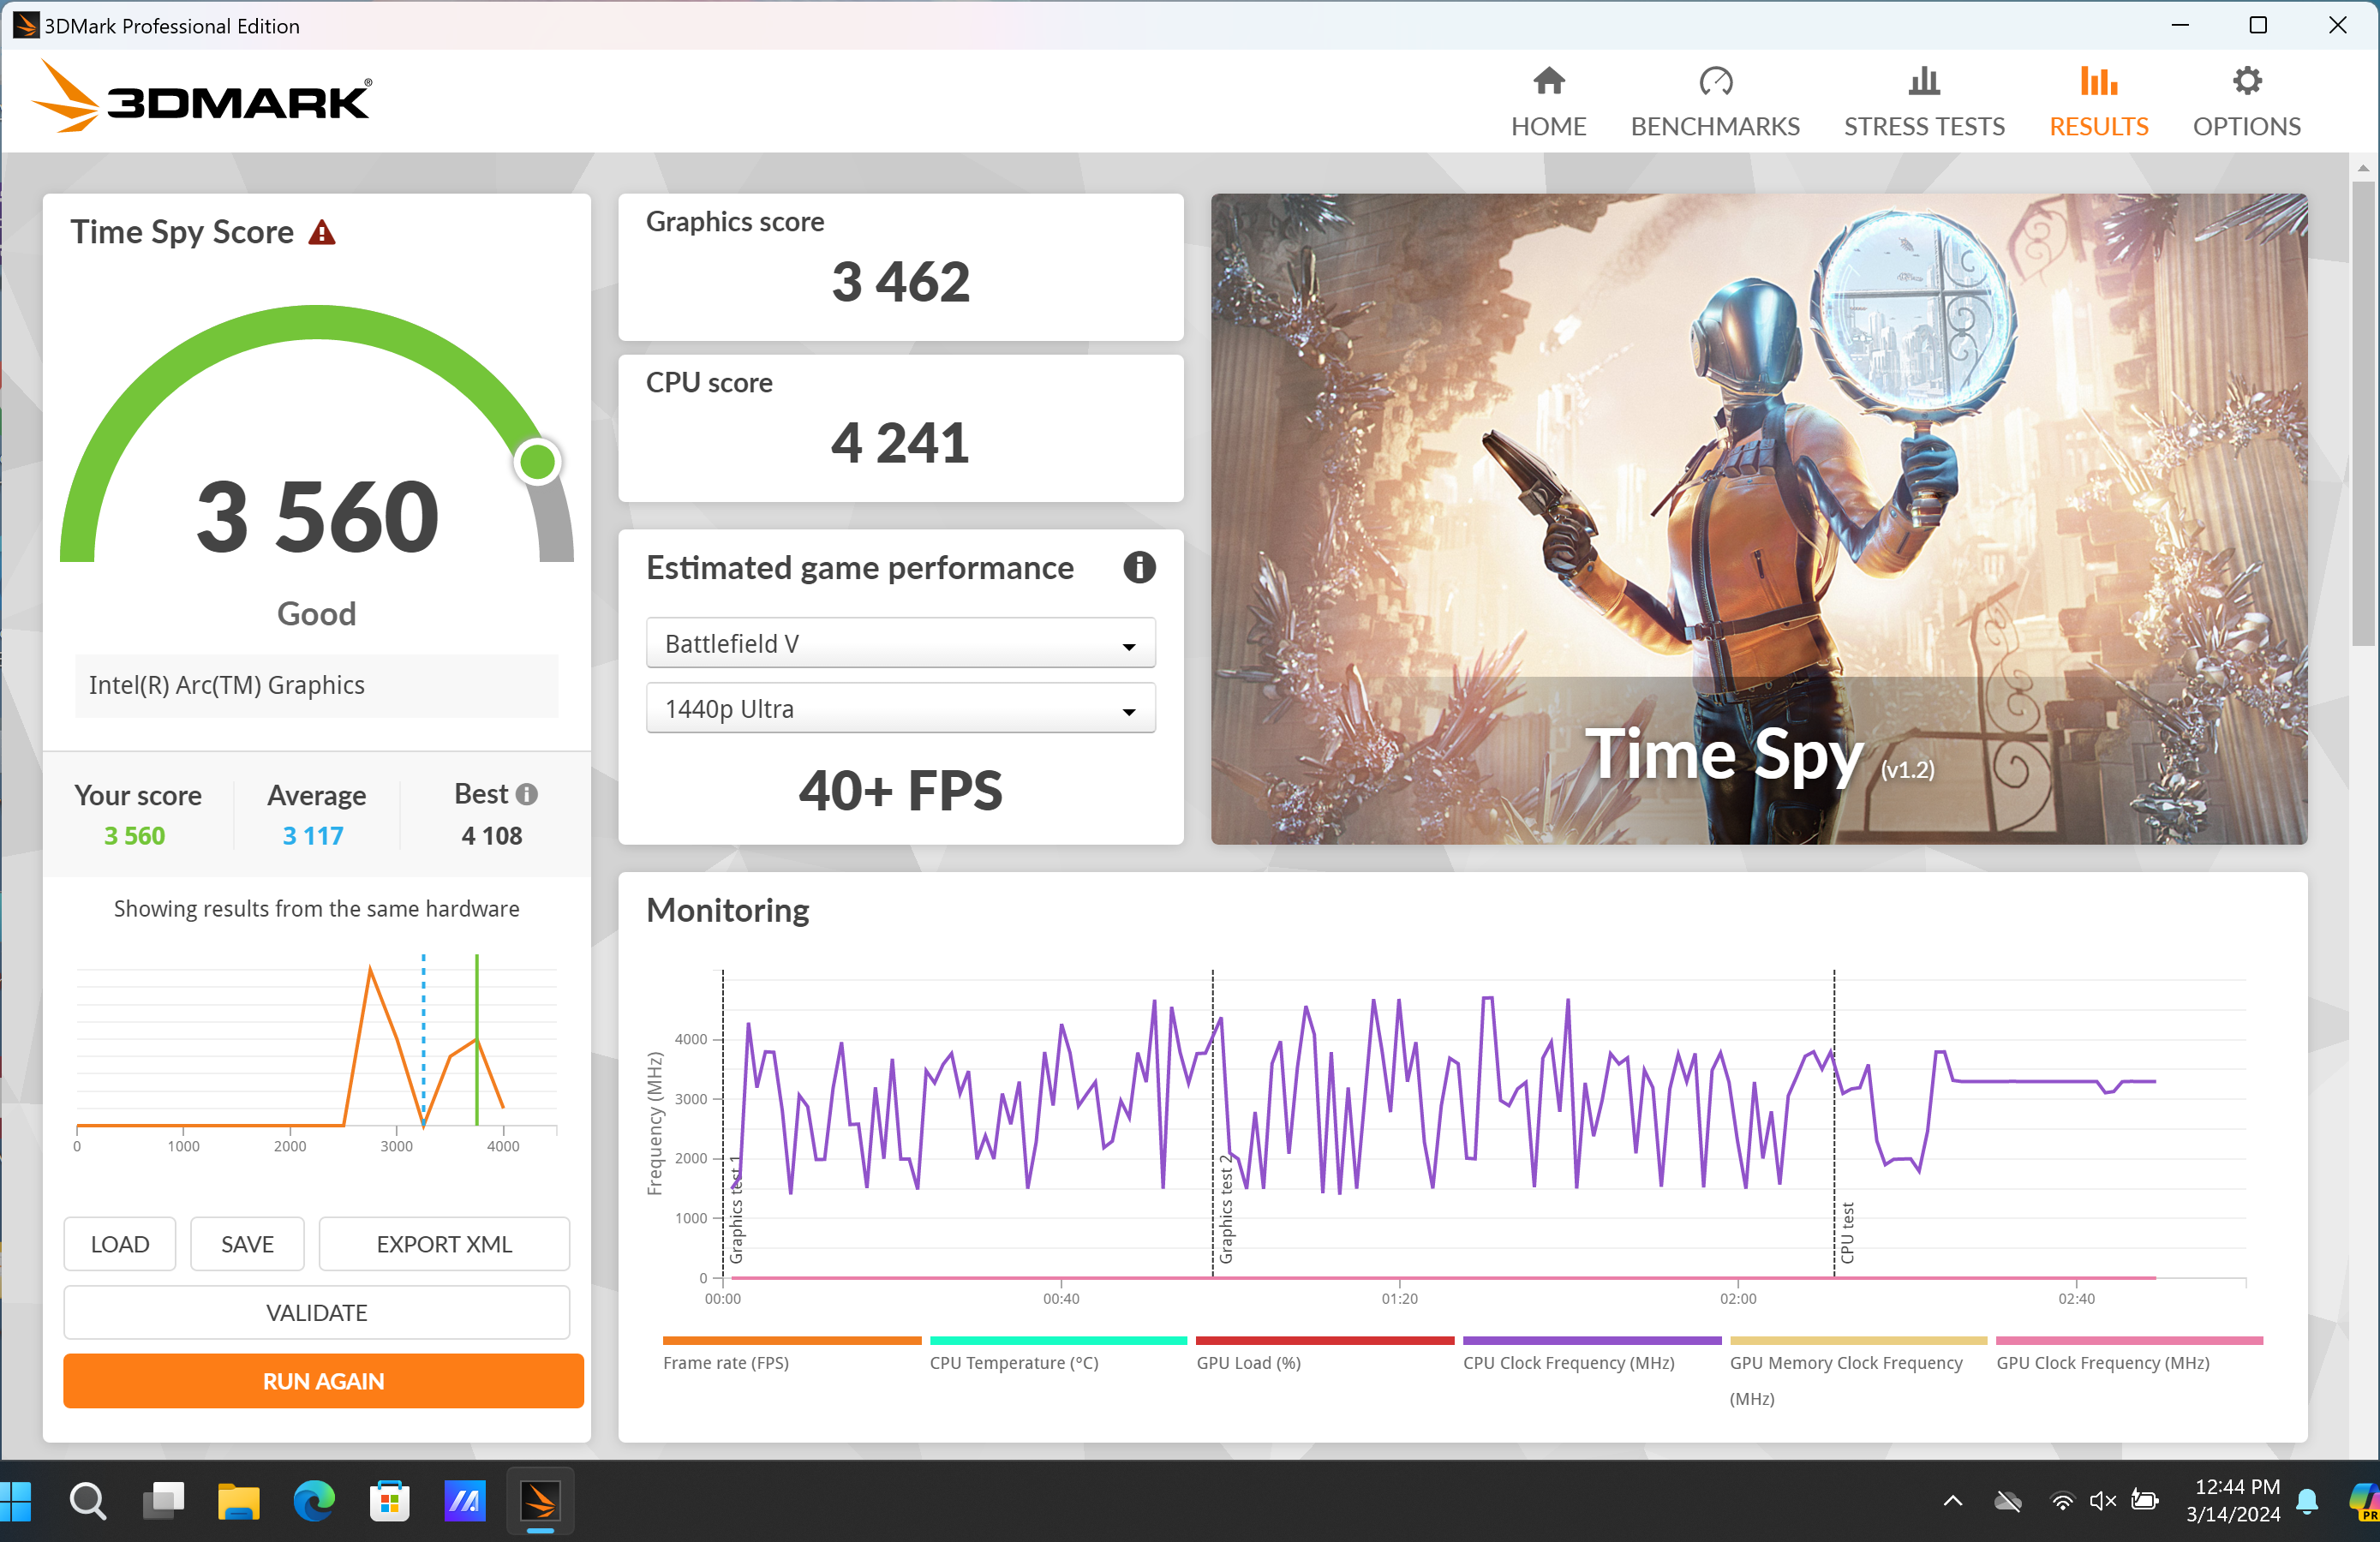The image size is (2380, 1542).
Task: Toggle the GPU Load (%) legend series
Action: (1325, 1354)
